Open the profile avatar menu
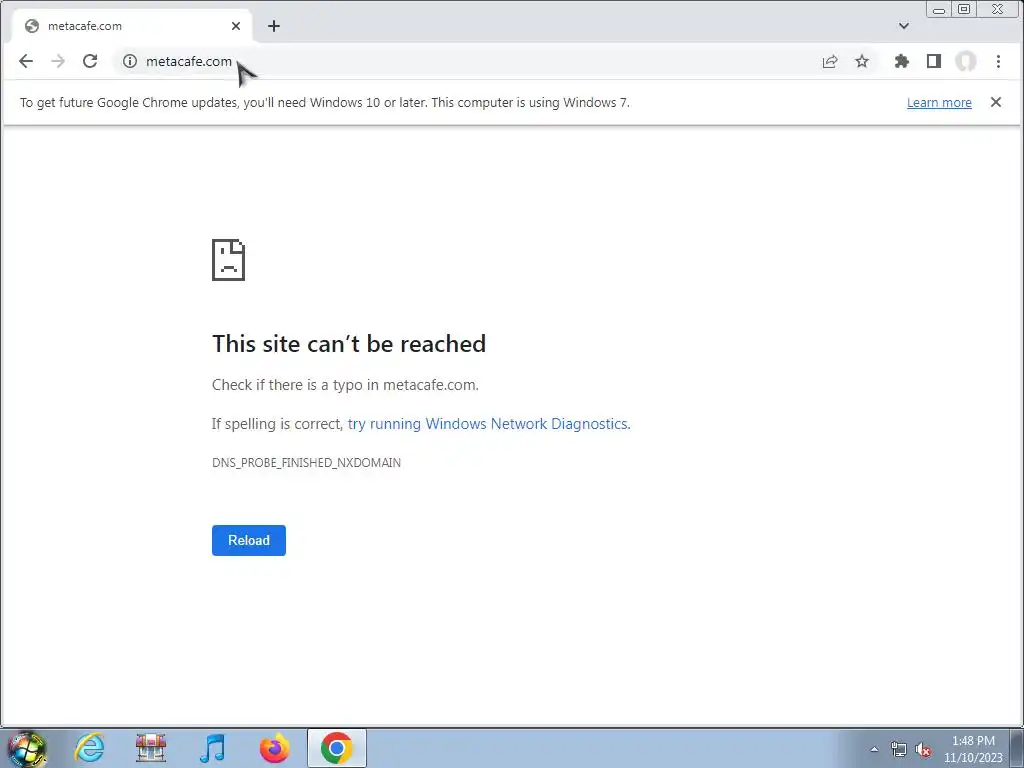The image size is (1024, 768). pos(966,61)
